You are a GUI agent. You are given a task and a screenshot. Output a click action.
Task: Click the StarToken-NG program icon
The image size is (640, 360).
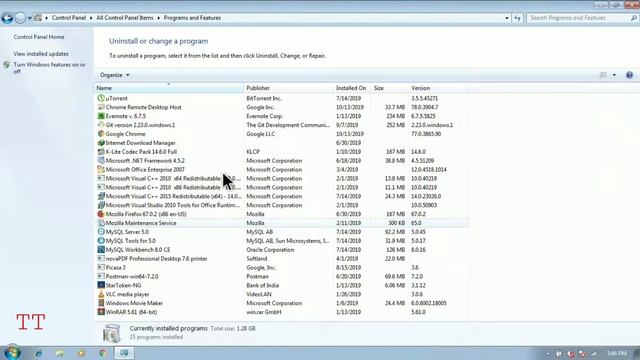point(101,285)
